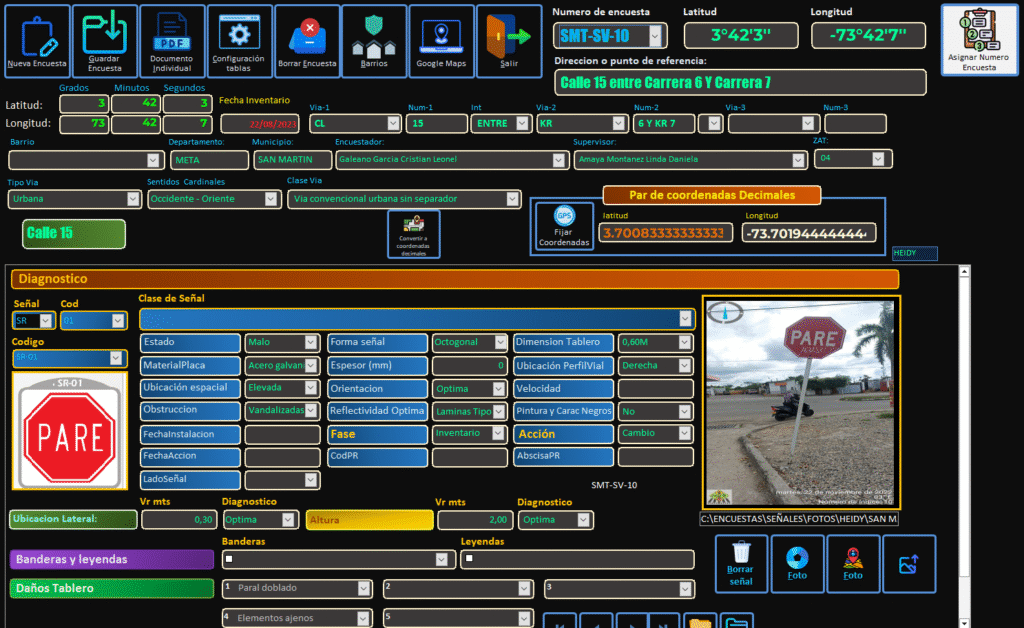Viewport: 1024px width, 628px height.
Task: Open the Paral doblado damage dropdown
Action: click(x=364, y=589)
